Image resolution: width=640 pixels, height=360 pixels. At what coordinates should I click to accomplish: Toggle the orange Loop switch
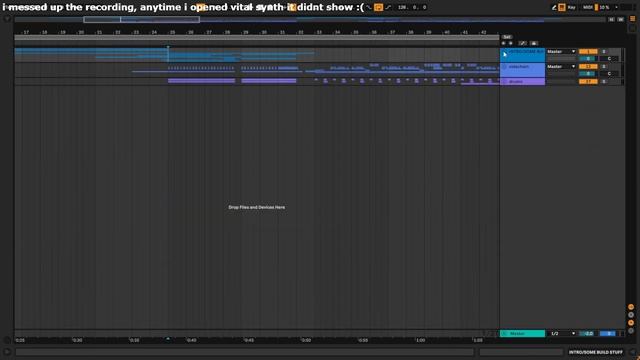[379, 7]
